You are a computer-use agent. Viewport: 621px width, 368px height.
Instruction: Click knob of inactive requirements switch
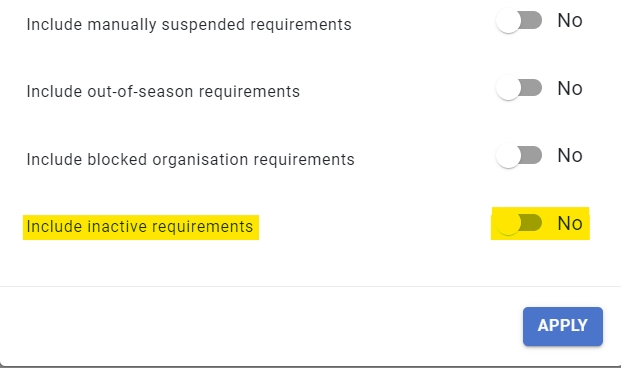[x=508, y=223]
